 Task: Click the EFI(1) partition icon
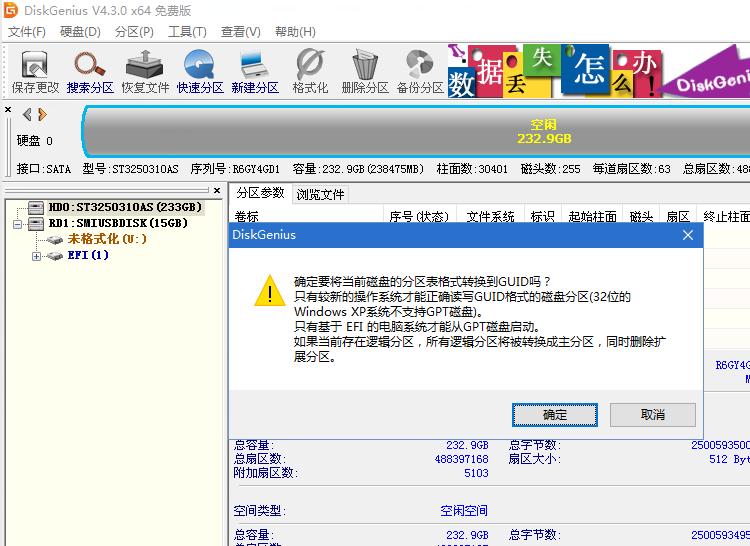click(x=55, y=256)
